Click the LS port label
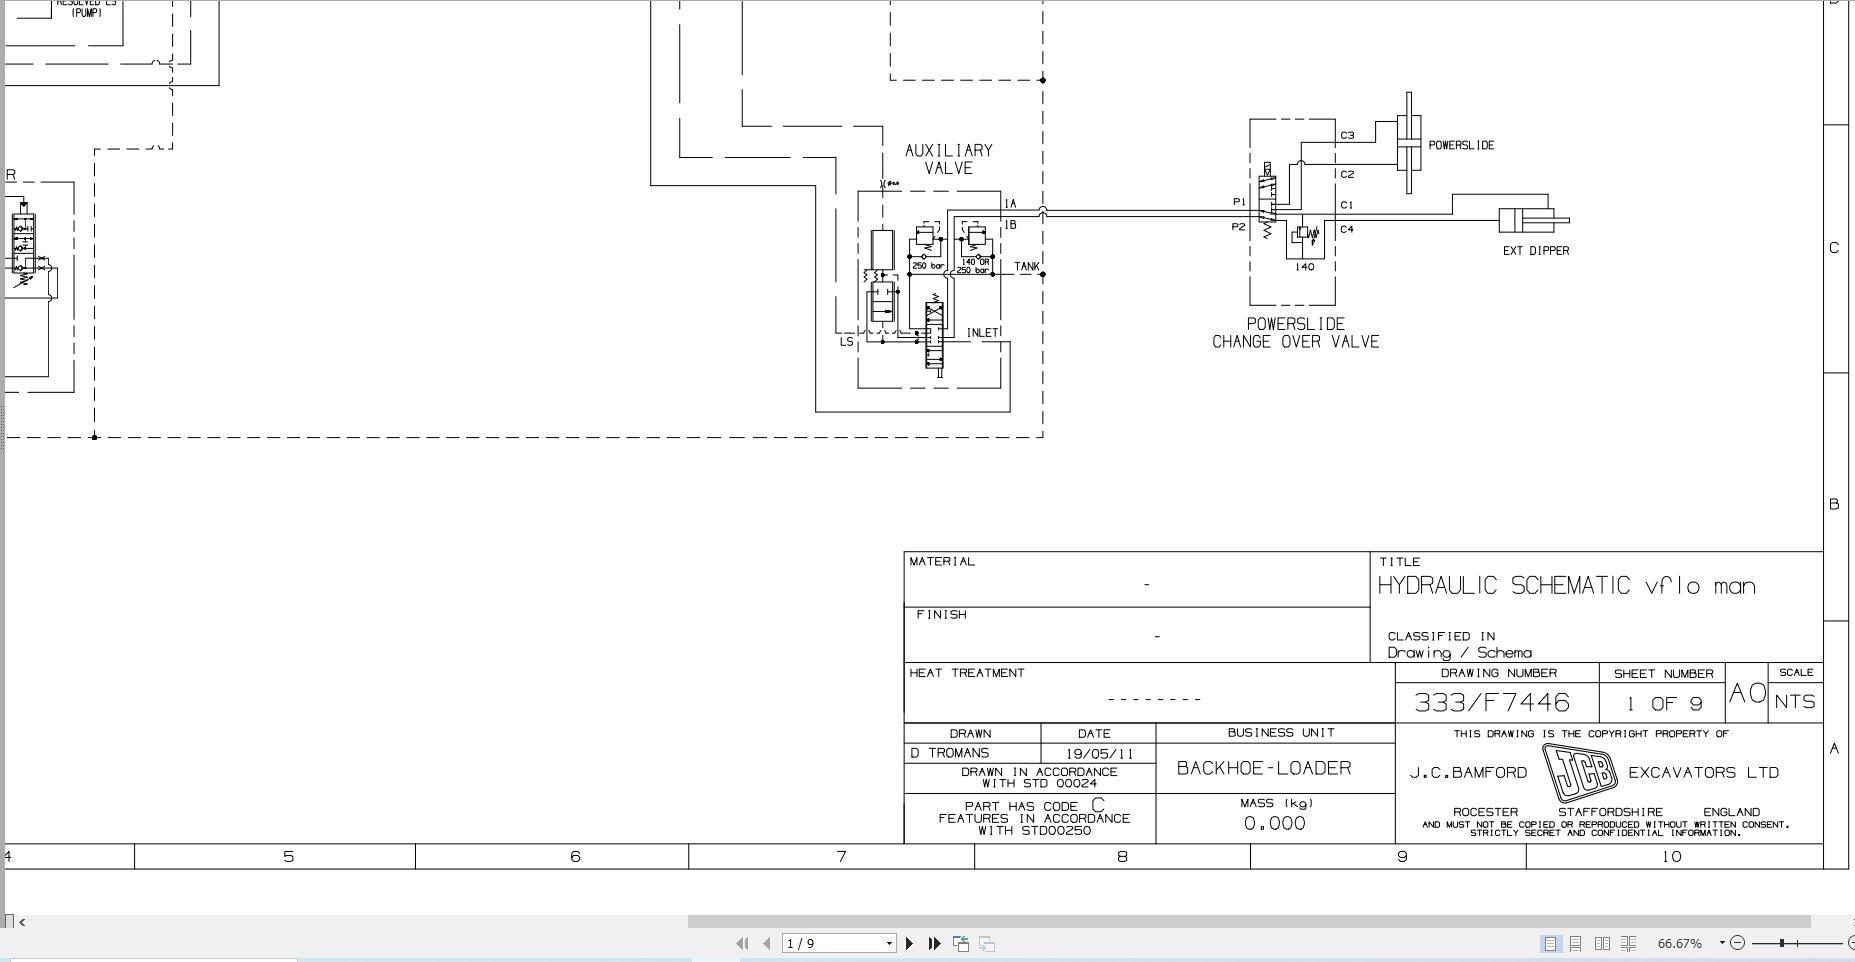 point(847,342)
